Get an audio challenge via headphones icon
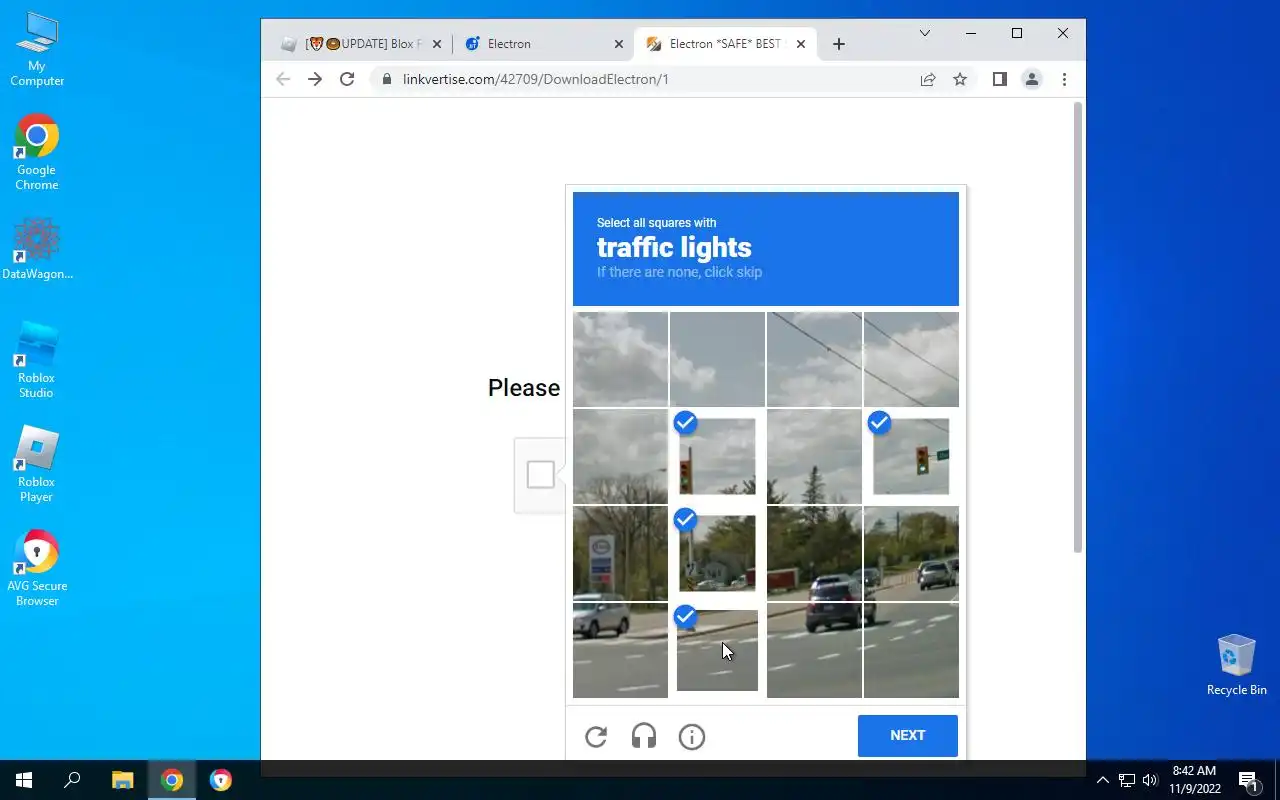 [x=644, y=737]
